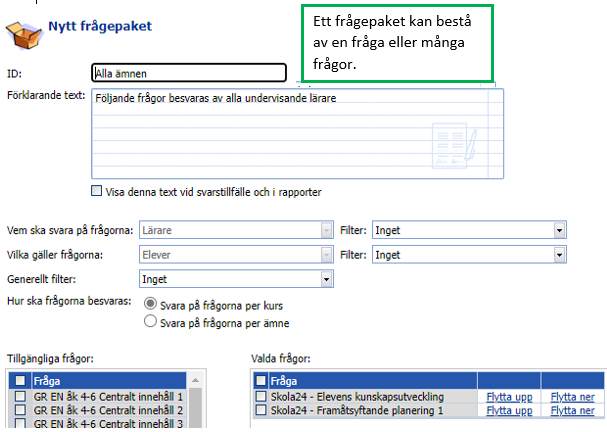This screenshot has width=607, height=432.
Task: Click Flytta ner for Elevens kunskapsutveckling
Action: coord(572,397)
